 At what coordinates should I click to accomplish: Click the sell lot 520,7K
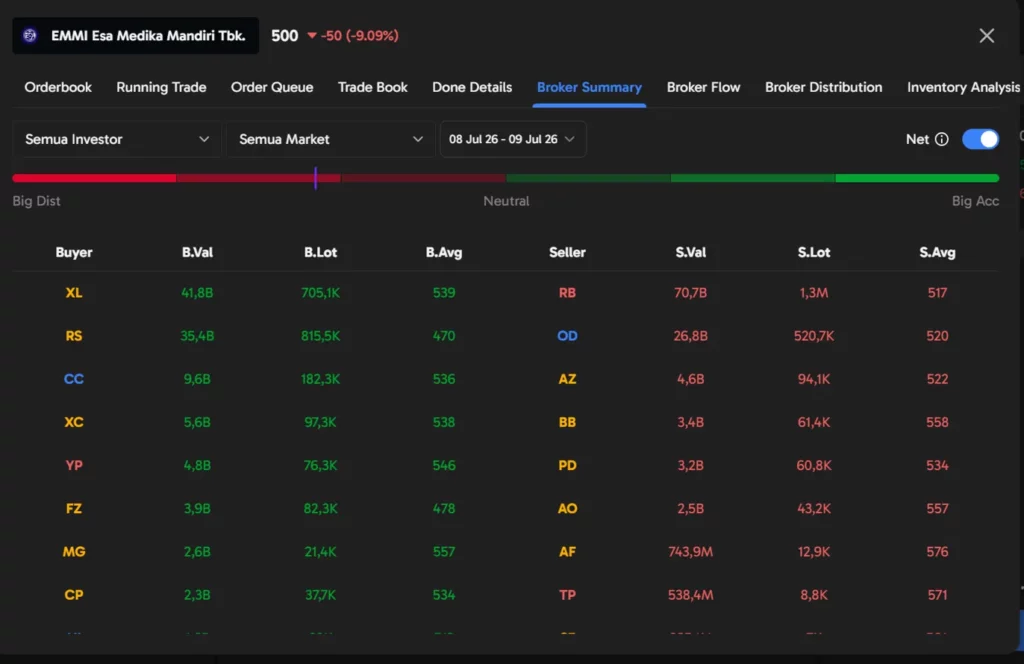[x=814, y=336]
